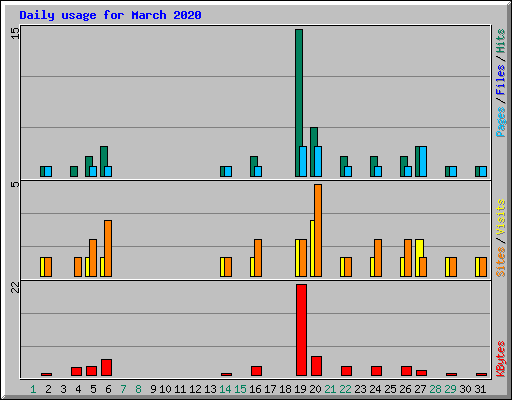Select the orange Sites bar for day 16

click(x=258, y=258)
